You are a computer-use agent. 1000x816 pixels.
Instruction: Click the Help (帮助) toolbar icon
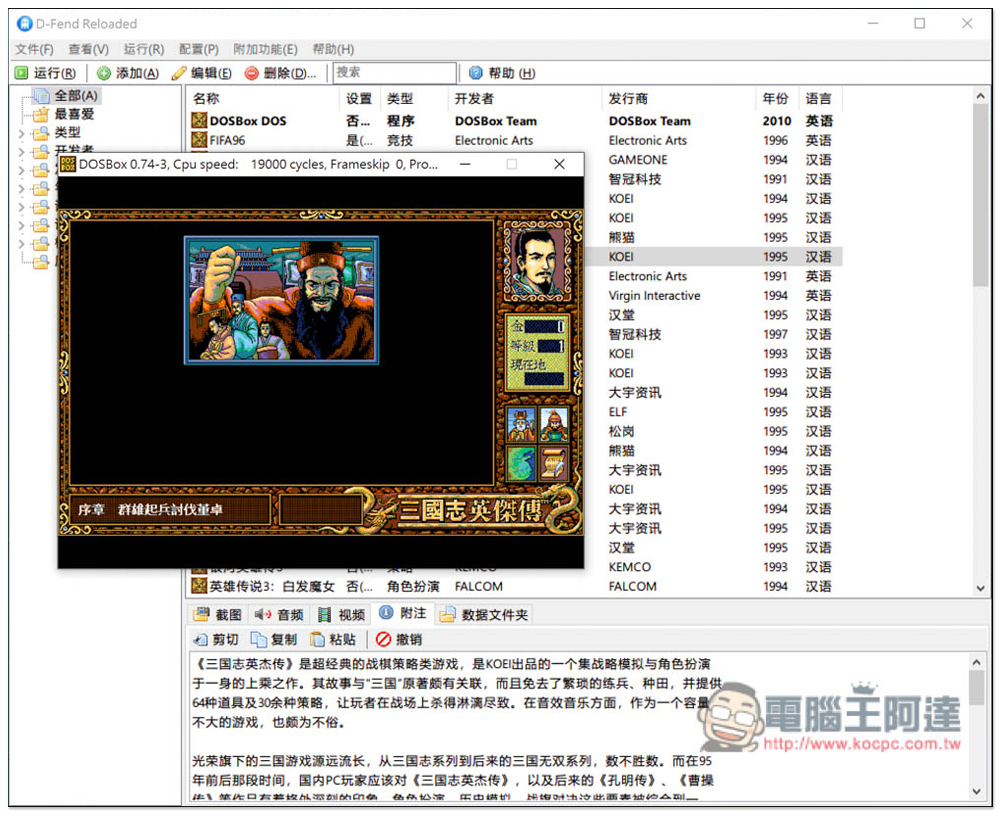pos(476,73)
